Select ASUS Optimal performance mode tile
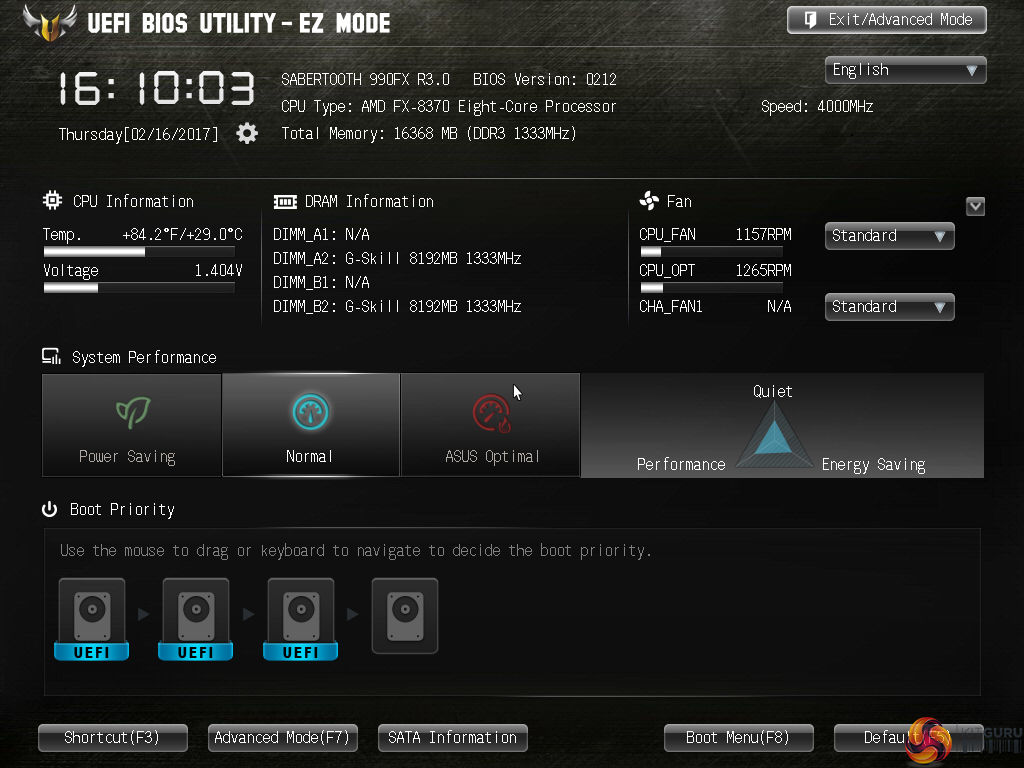 coord(490,425)
